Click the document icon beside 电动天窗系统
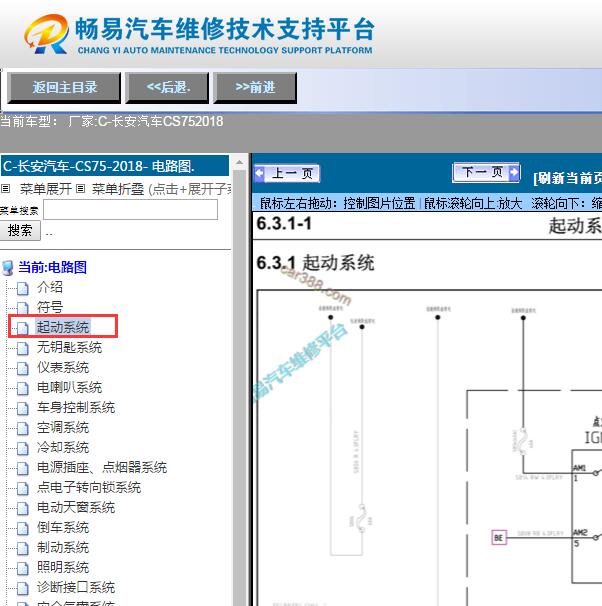602x606 pixels. pyautogui.click(x=23, y=509)
